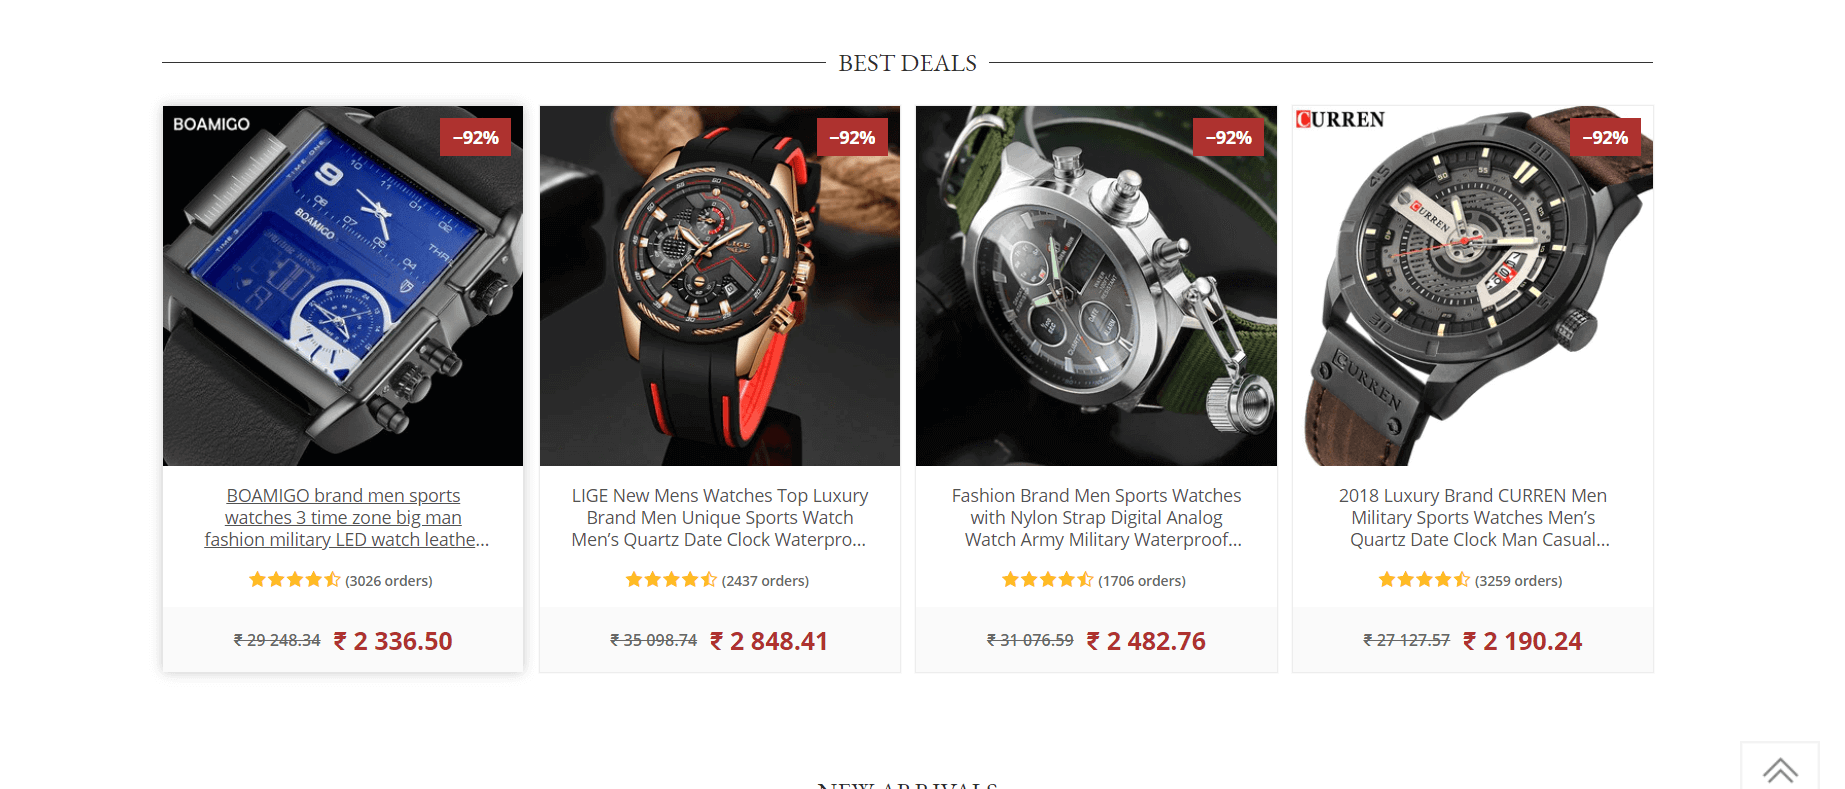Viewport: 1845px width, 789px height.
Task: Click the -92% badge on nylon strap watch
Action: click(1228, 137)
